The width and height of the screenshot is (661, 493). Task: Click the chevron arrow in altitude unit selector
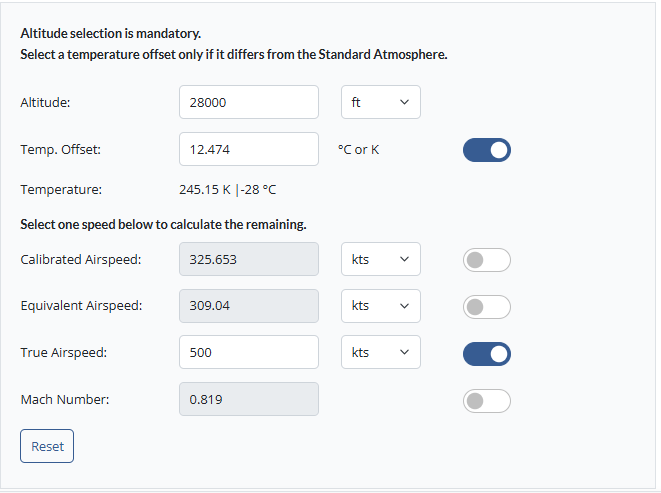coord(404,102)
